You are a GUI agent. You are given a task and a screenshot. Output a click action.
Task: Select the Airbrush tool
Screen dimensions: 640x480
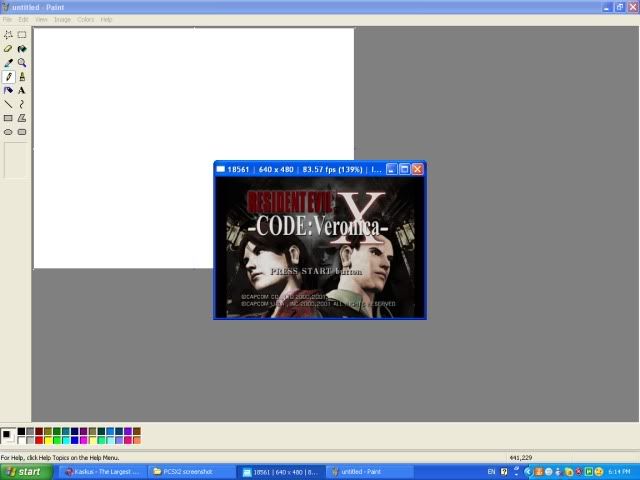(x=8, y=90)
